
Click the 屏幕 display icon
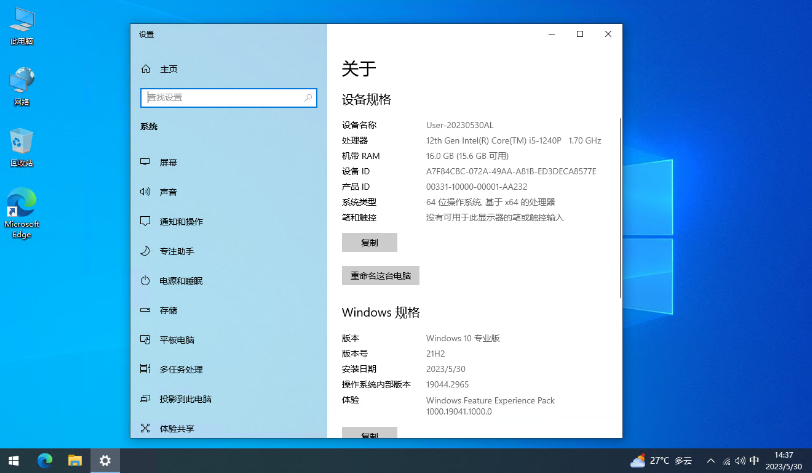point(145,162)
